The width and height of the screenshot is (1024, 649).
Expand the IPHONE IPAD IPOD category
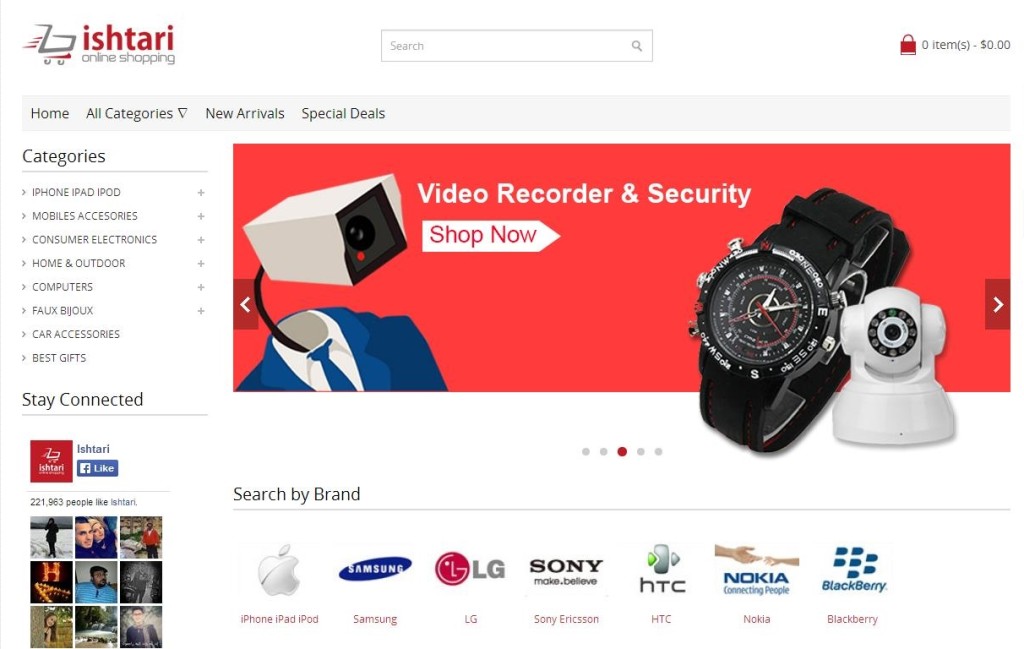pyautogui.click(x=201, y=193)
